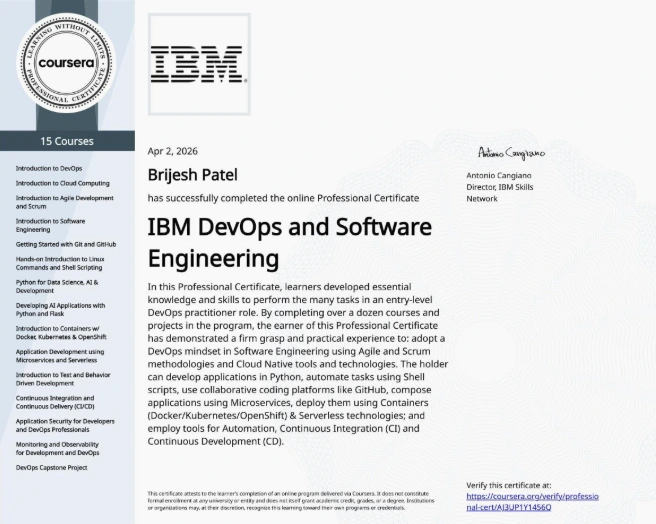
Task: Click 'has successfully completed the online Professional Certificate'
Action: (x=283, y=198)
